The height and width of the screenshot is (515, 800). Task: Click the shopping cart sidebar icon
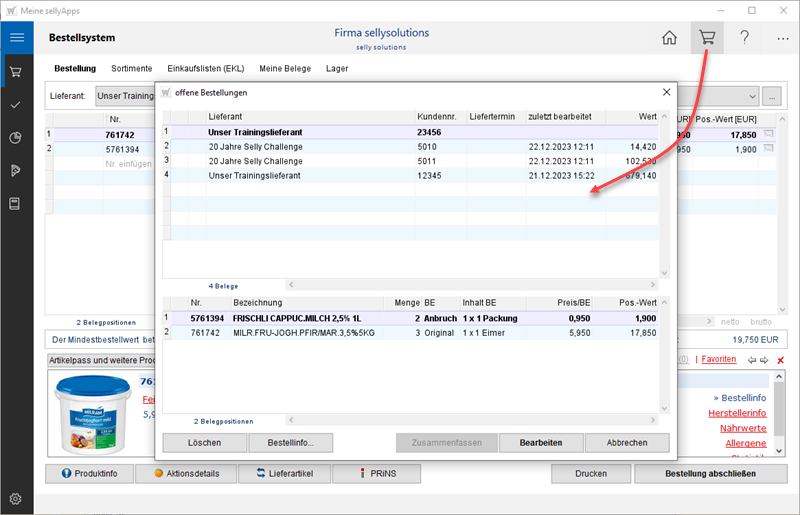(16, 72)
